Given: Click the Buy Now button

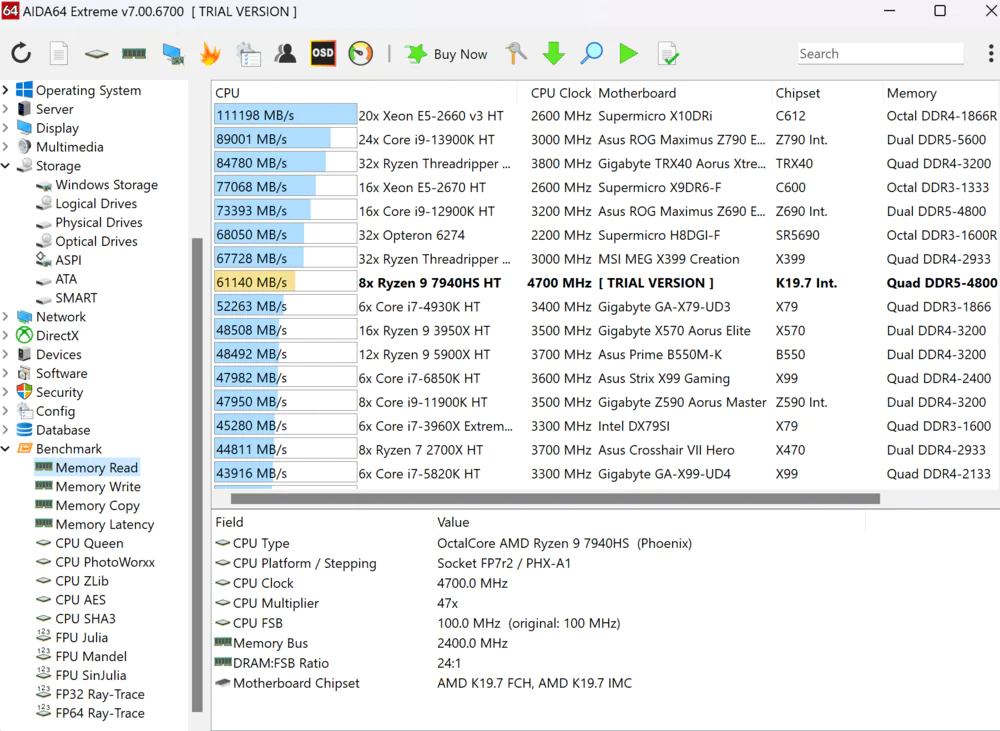Looking at the screenshot, I should tap(446, 54).
